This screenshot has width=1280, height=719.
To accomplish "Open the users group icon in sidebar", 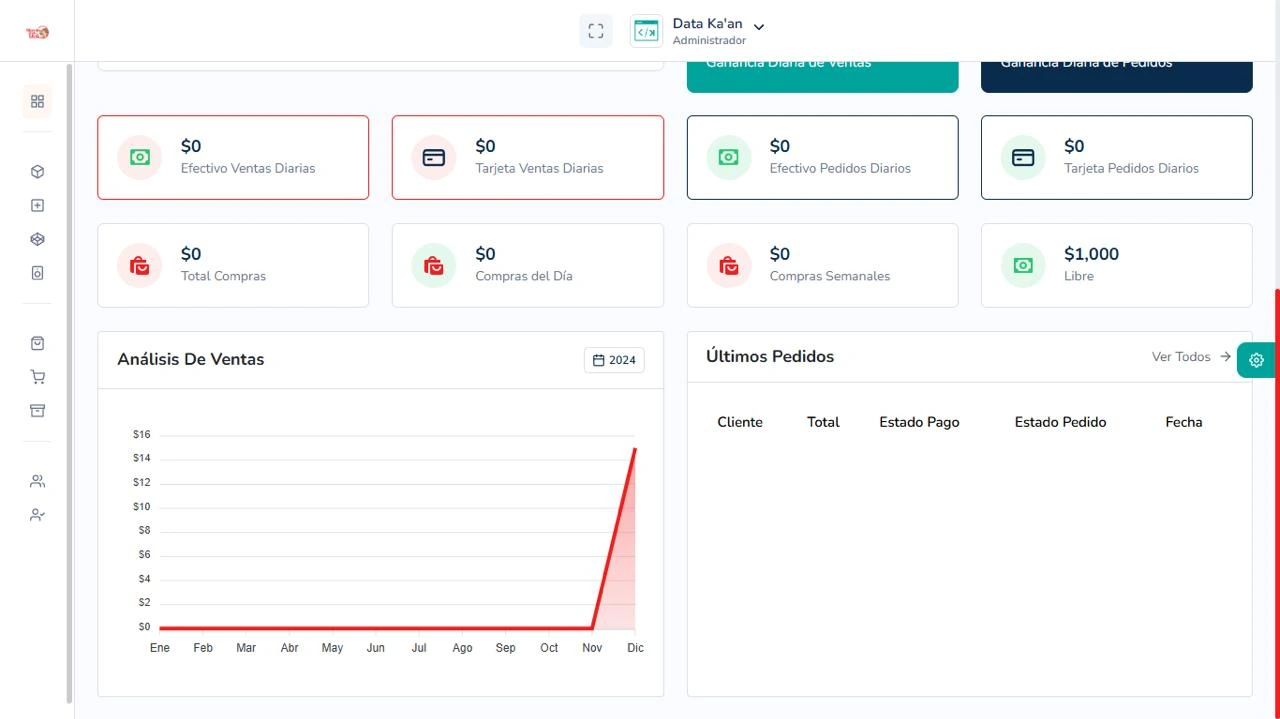I will click(x=37, y=481).
